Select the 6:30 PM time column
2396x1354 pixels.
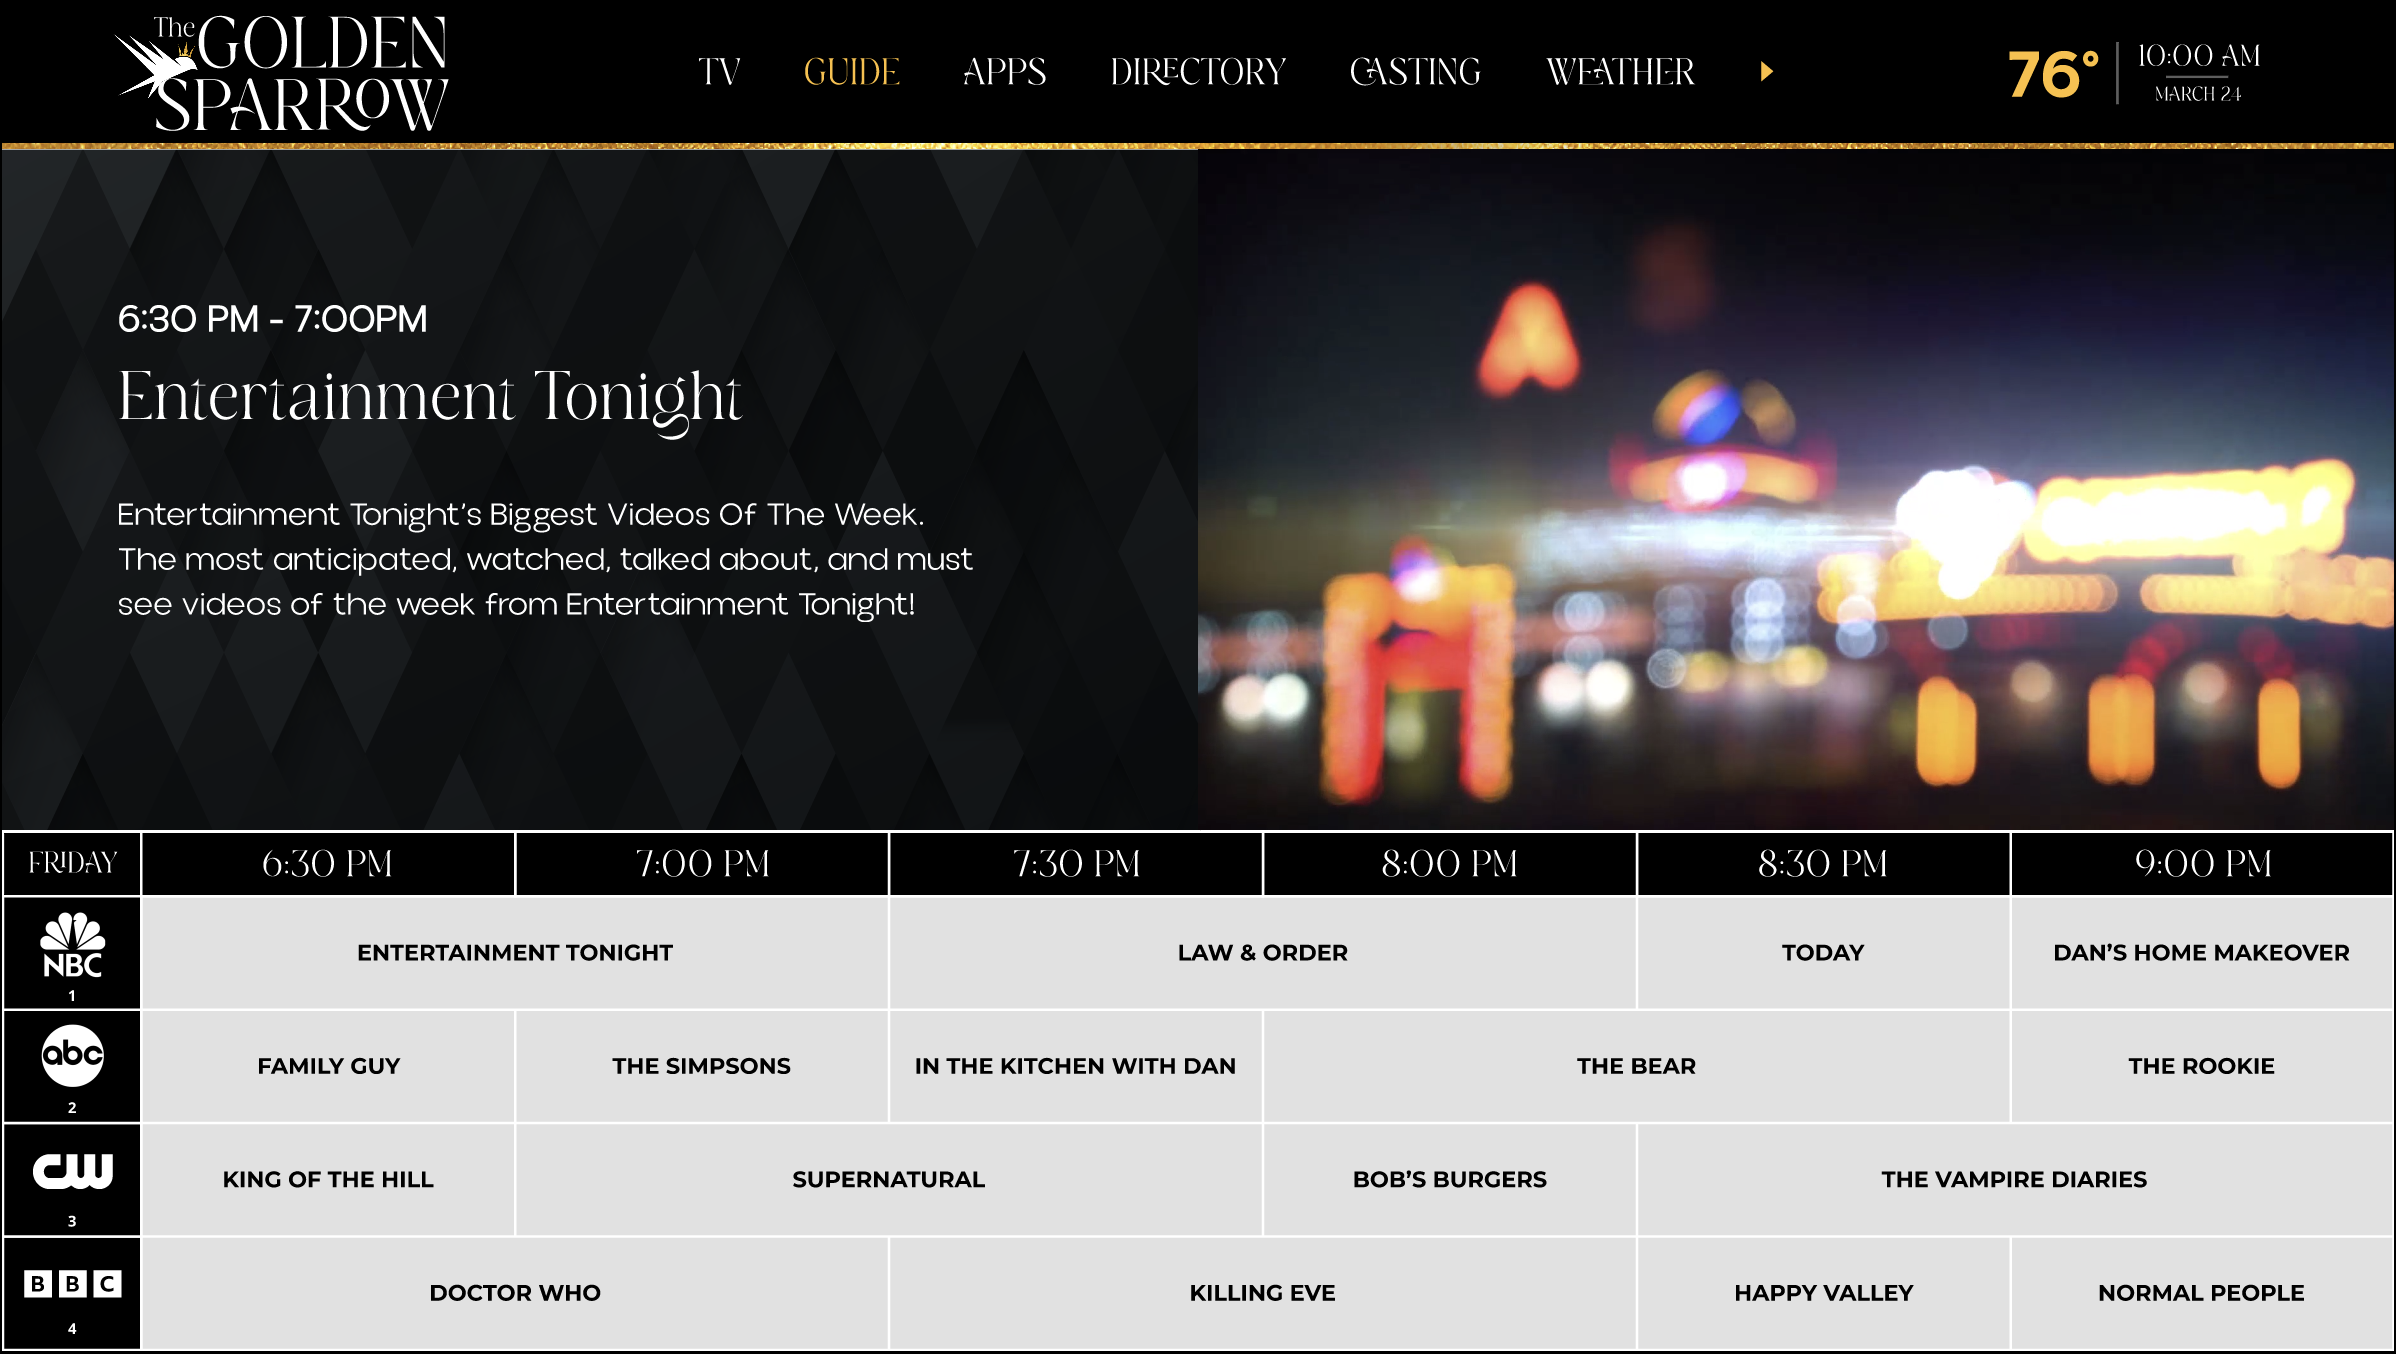(x=328, y=864)
